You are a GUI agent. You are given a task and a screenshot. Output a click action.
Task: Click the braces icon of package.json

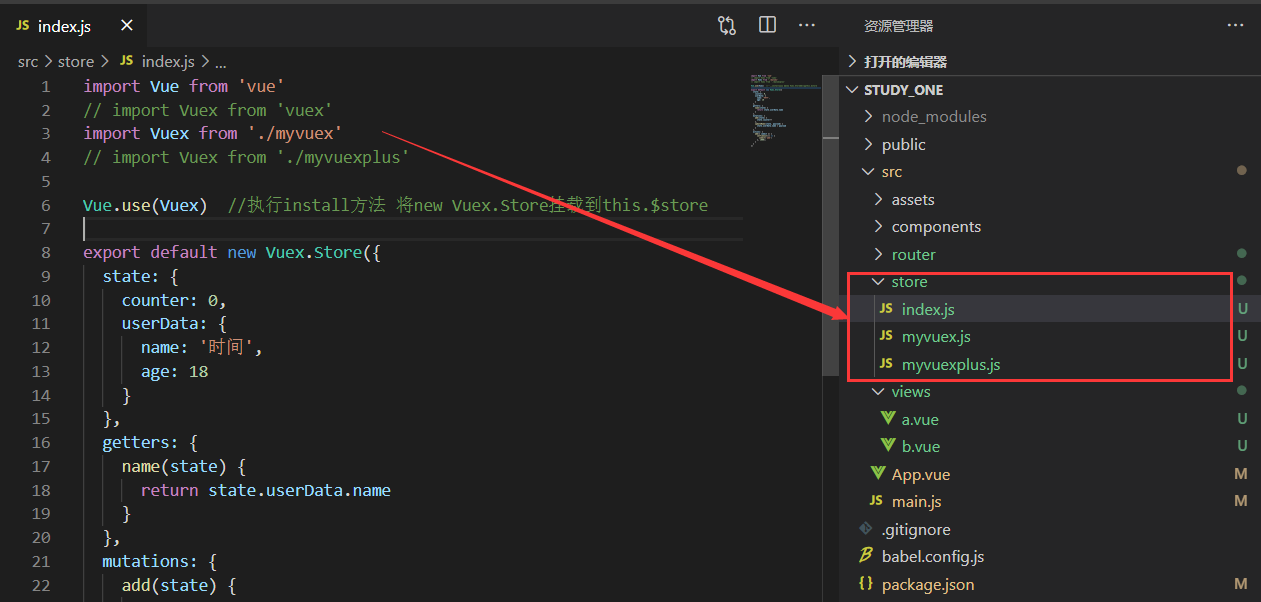tap(866, 584)
